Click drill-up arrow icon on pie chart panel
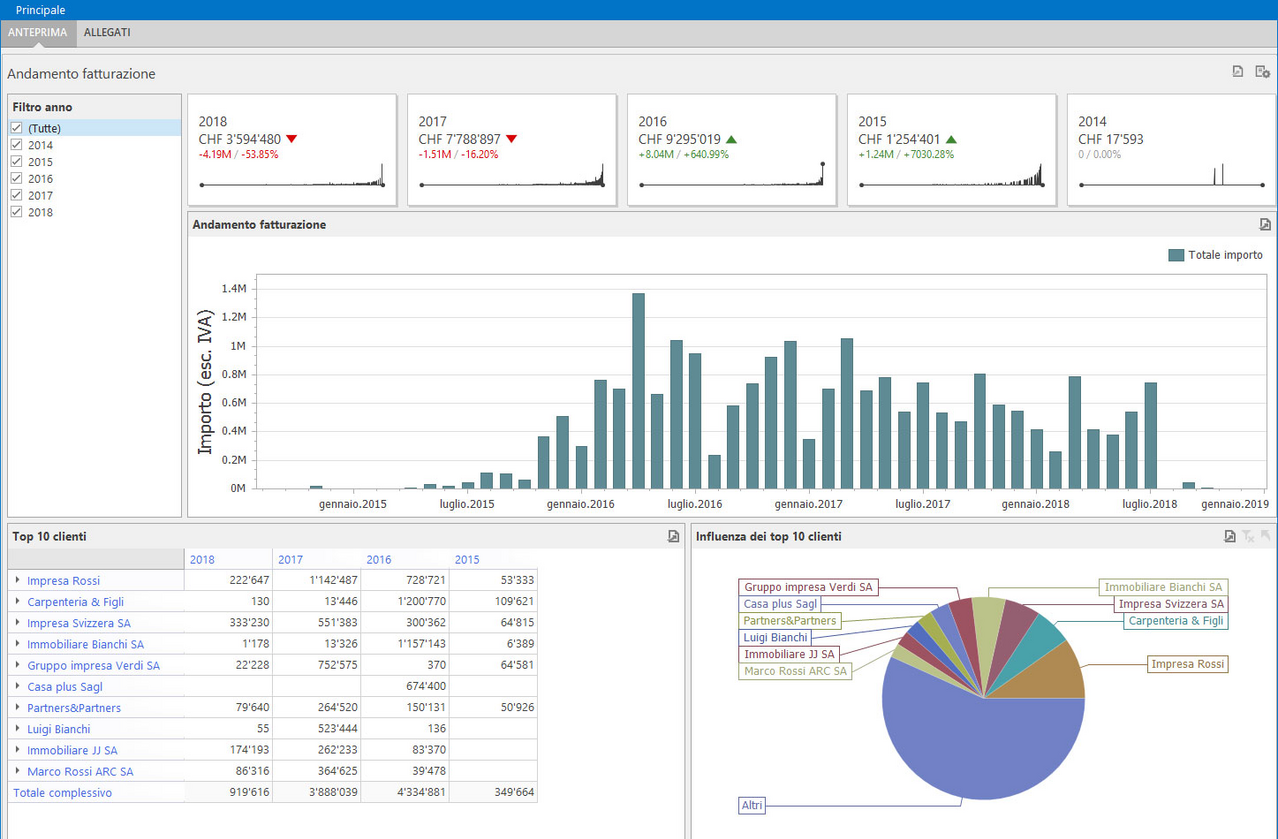 click(1265, 537)
